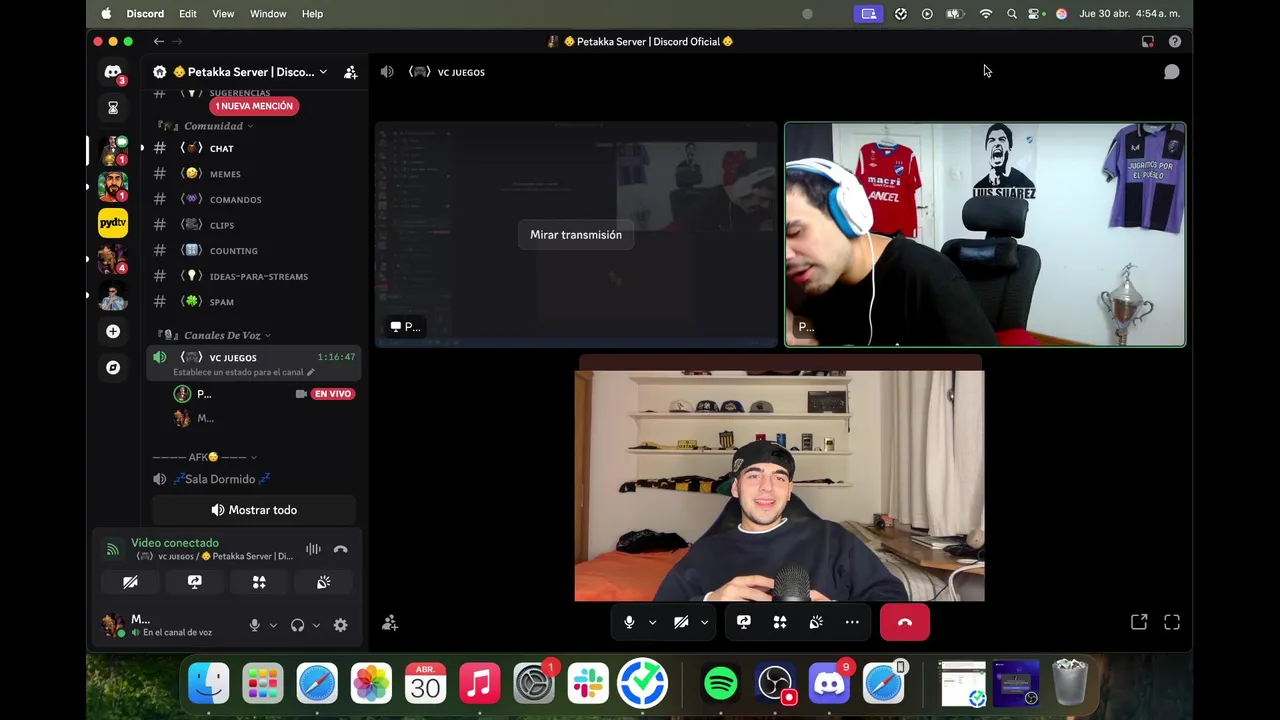Toggle camera in left voice panel
Viewport: 1280px width, 720px height.
tap(130, 582)
